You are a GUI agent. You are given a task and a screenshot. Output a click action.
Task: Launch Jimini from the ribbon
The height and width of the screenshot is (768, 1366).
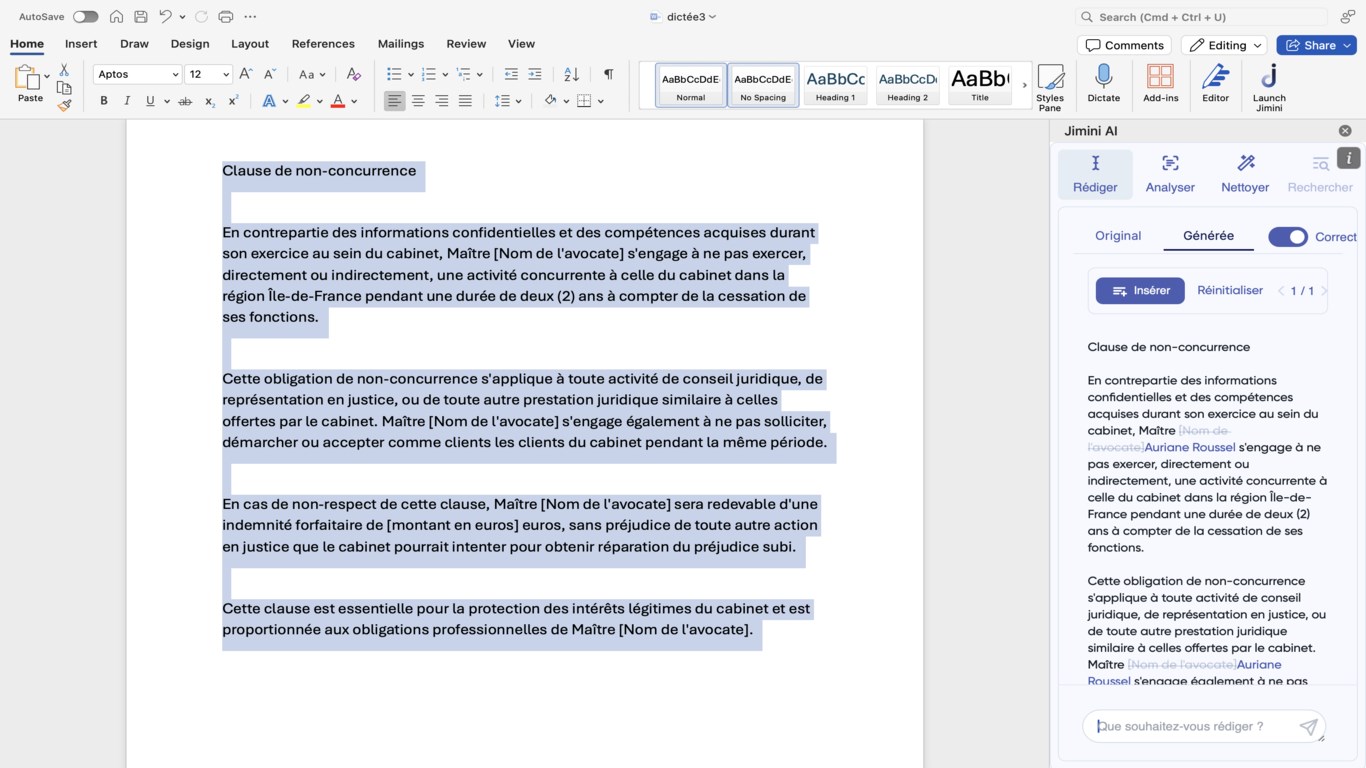pos(1269,87)
